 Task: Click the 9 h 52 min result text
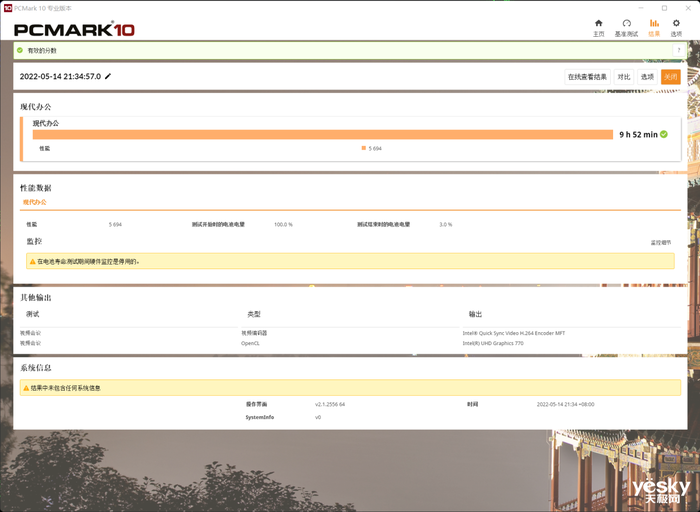[x=638, y=134]
